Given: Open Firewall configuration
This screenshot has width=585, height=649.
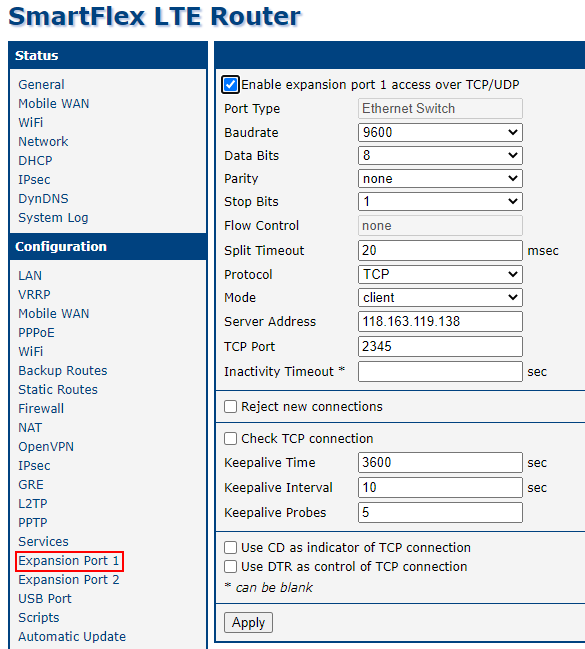Looking at the screenshot, I should coord(41,409).
